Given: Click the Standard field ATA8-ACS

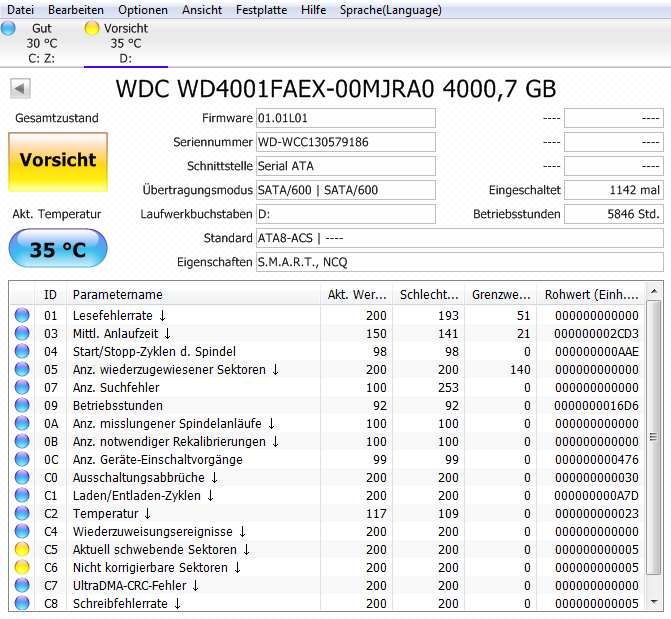Looking at the screenshot, I should click(460, 238).
